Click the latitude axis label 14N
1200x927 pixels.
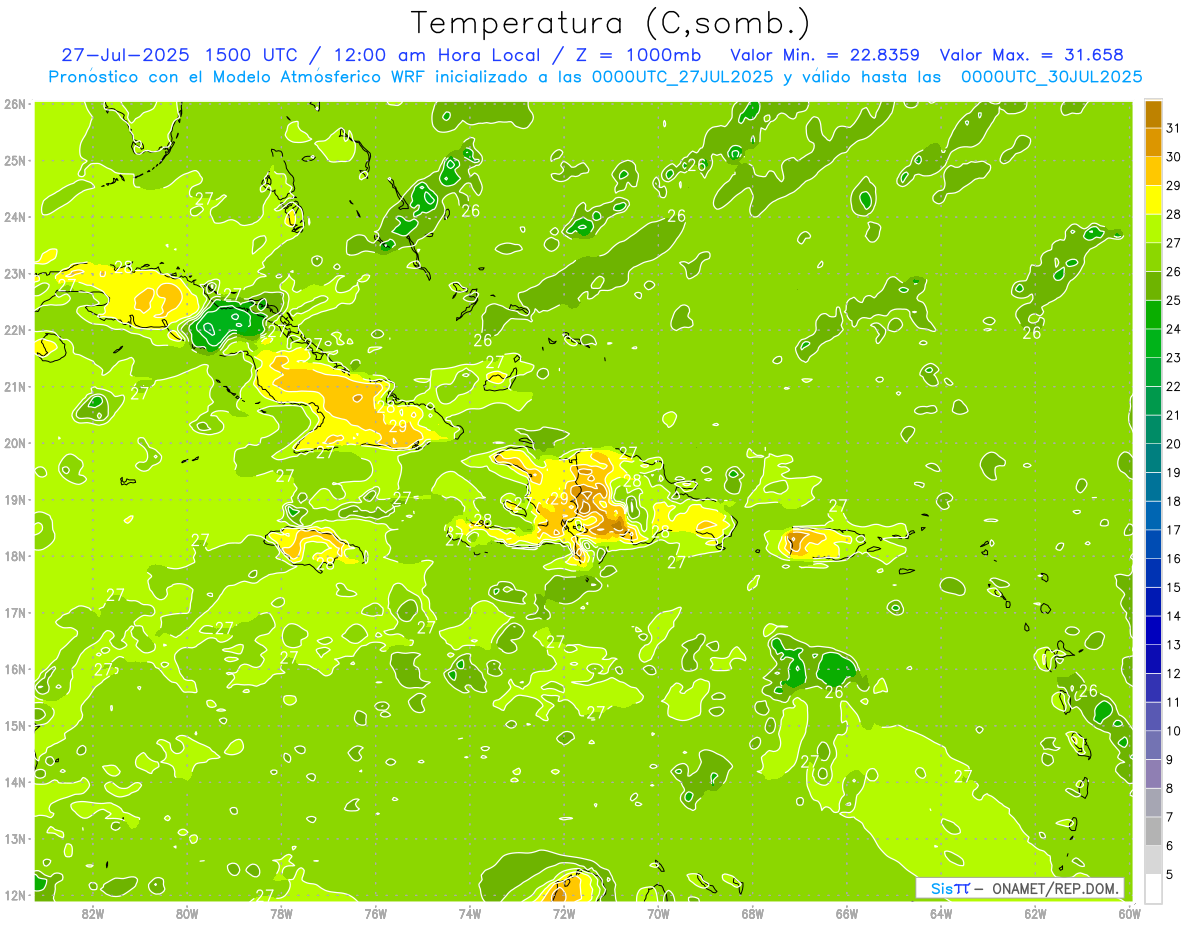[14, 782]
